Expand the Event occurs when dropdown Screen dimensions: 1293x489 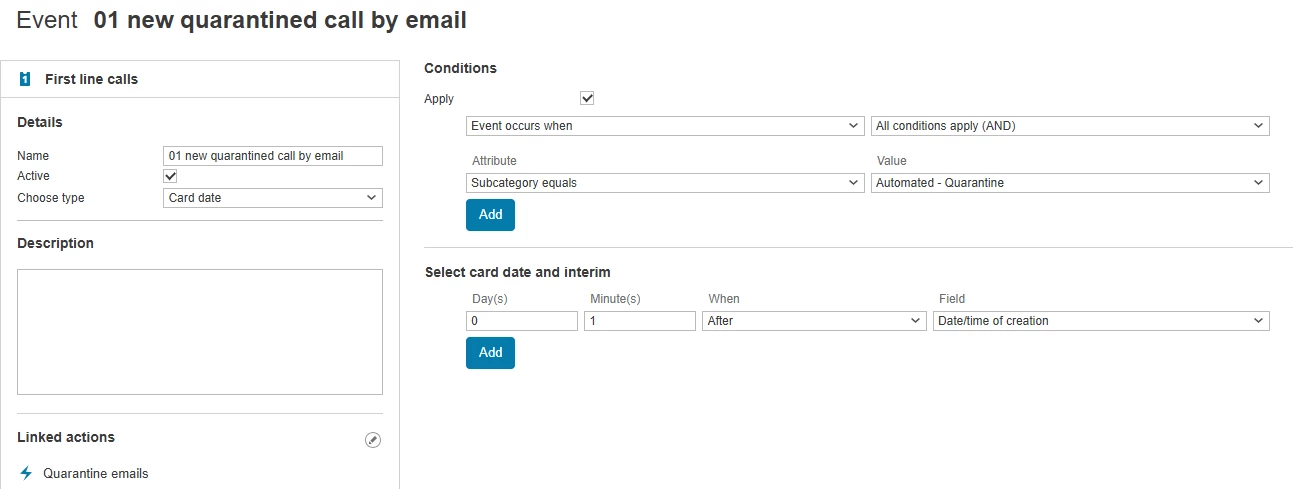coord(665,126)
